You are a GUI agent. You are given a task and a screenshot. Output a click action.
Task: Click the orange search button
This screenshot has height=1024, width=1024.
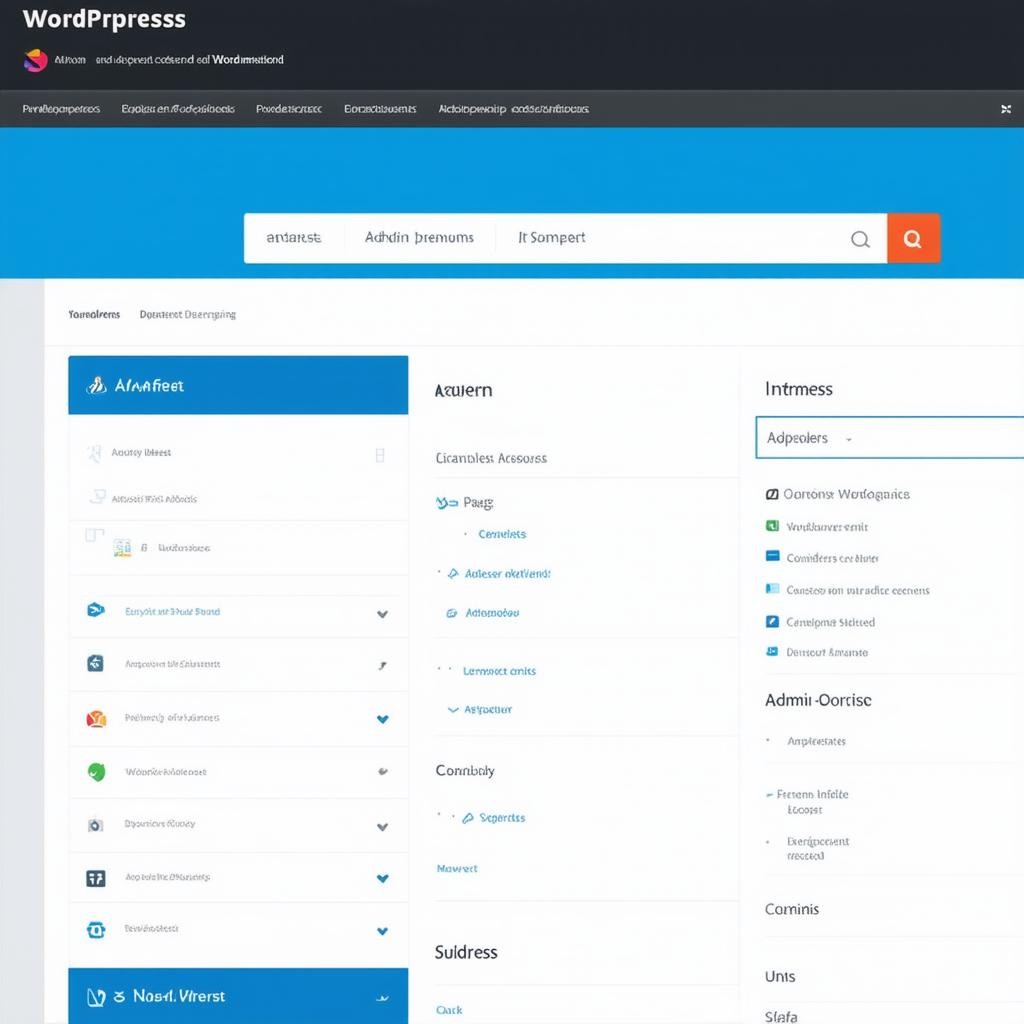click(912, 238)
